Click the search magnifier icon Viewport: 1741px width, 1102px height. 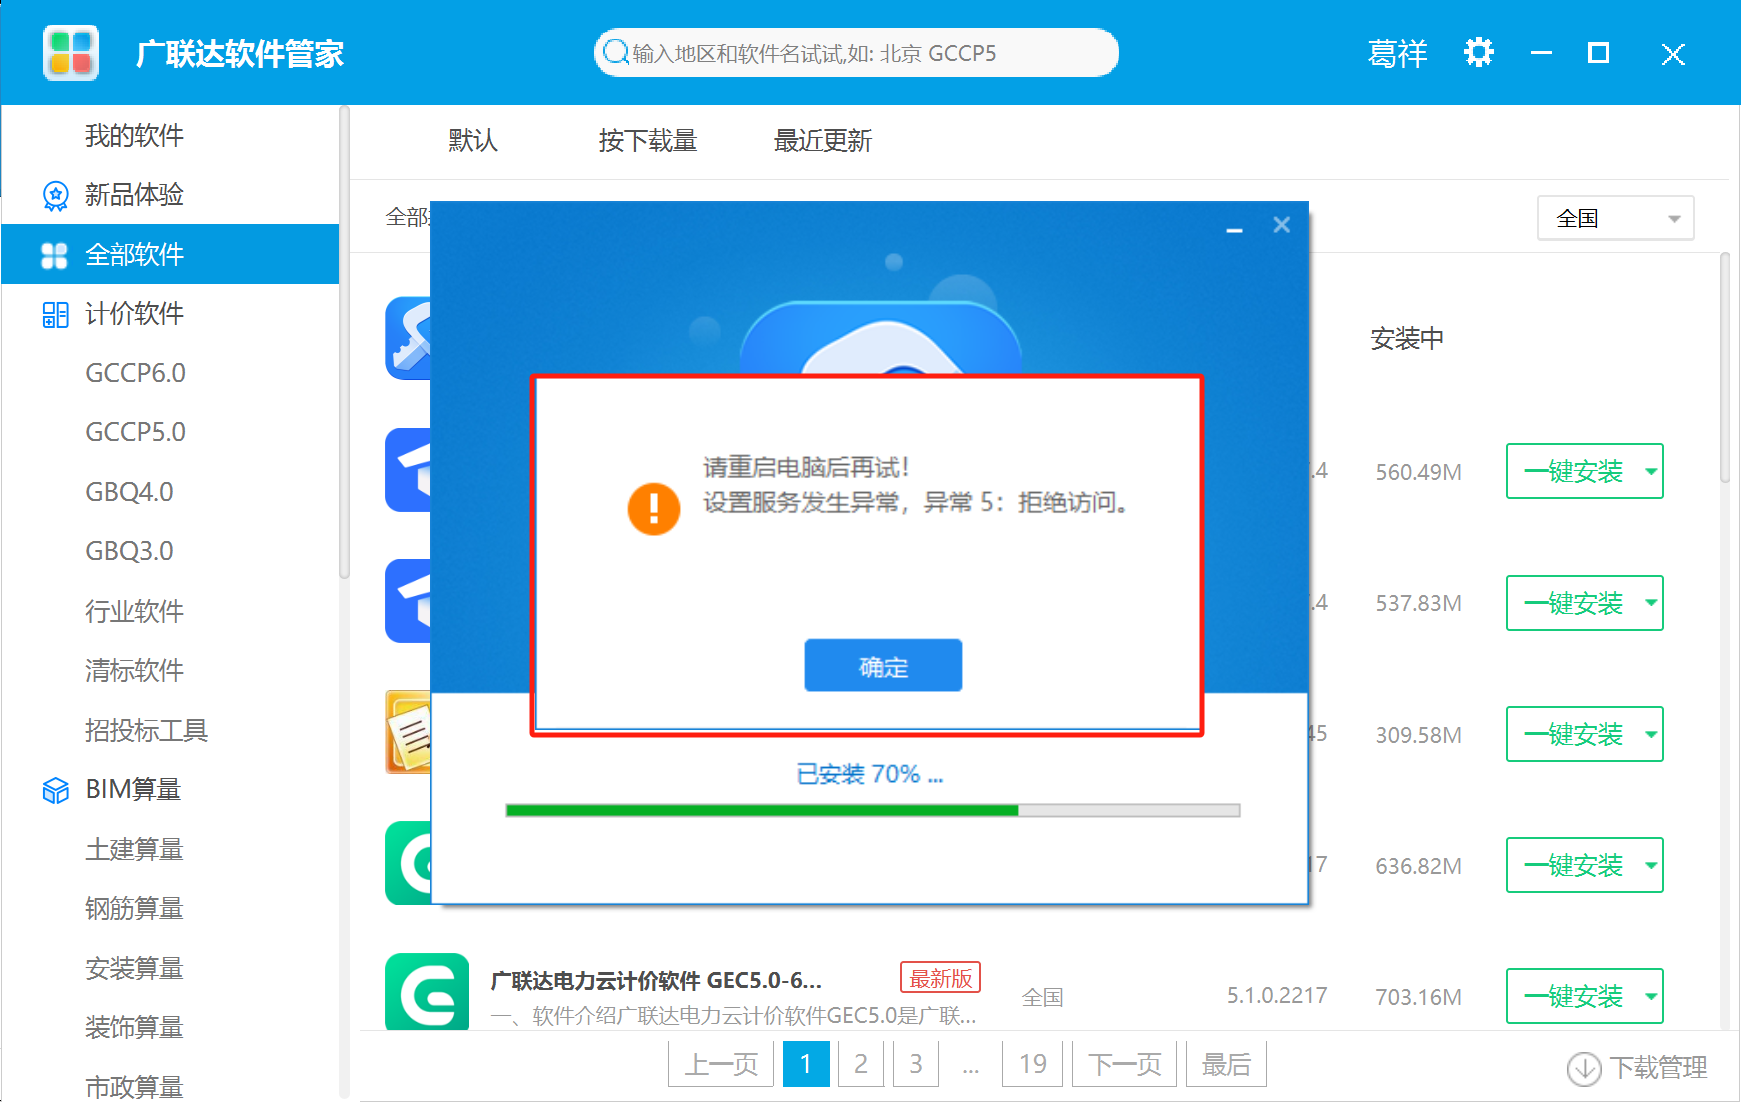pos(616,52)
